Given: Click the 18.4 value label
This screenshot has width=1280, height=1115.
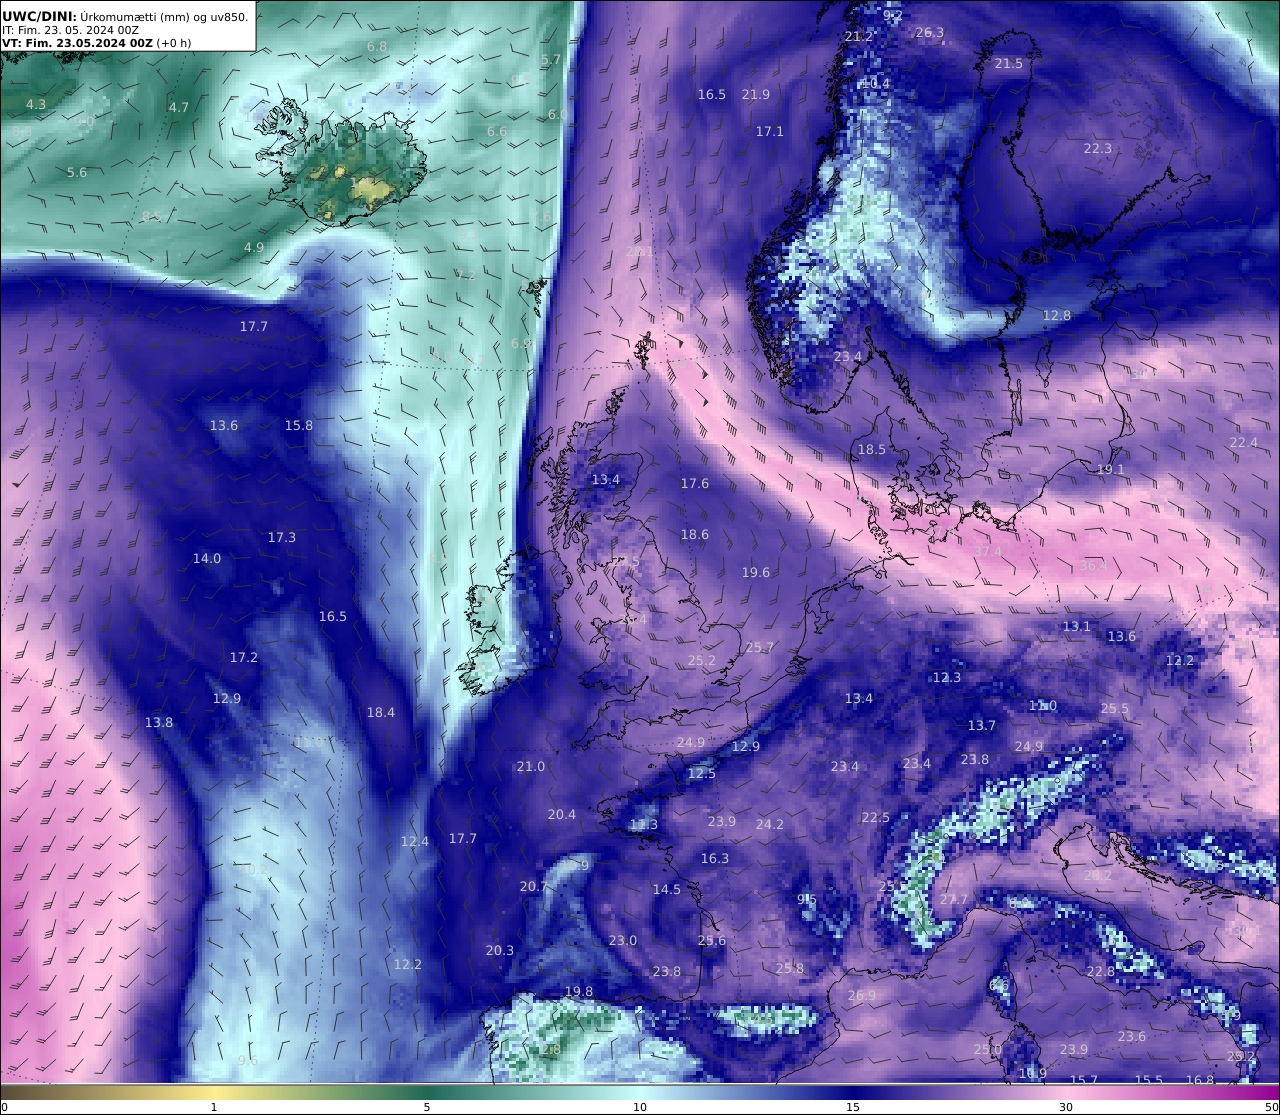Looking at the screenshot, I should pos(381,712).
